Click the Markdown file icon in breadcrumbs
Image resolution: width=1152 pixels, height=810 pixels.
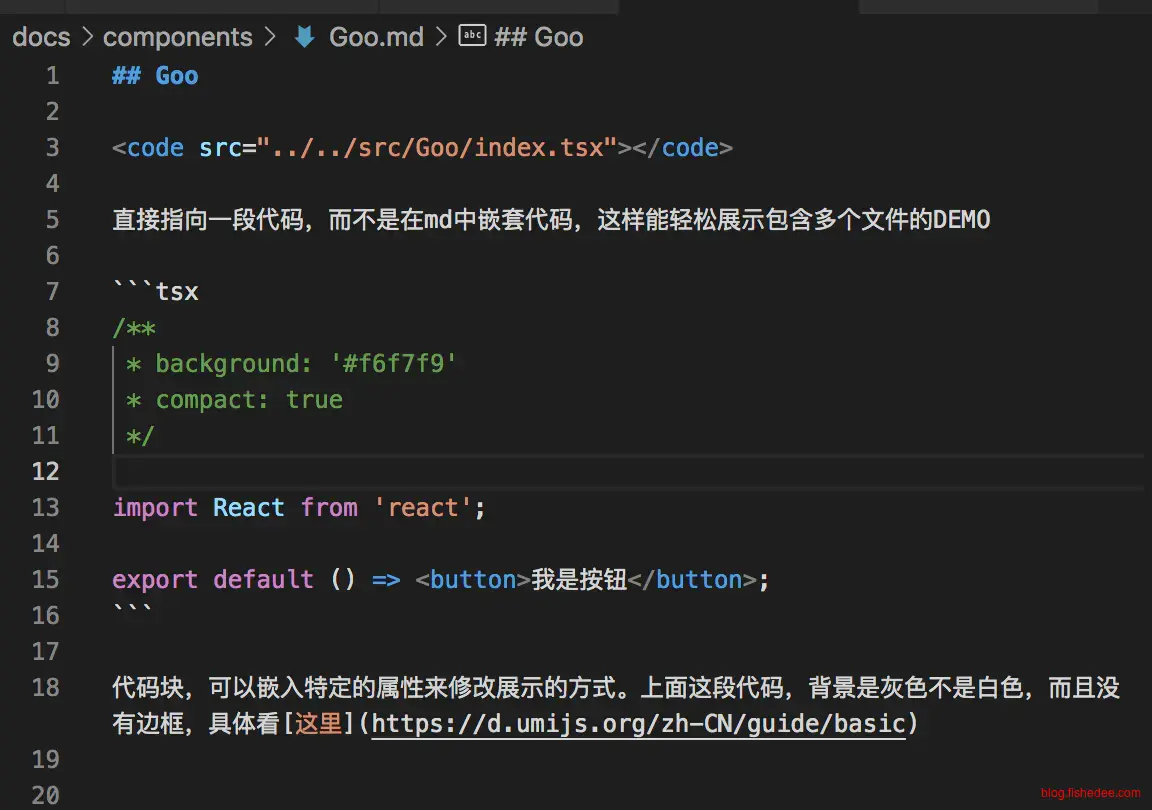[304, 37]
